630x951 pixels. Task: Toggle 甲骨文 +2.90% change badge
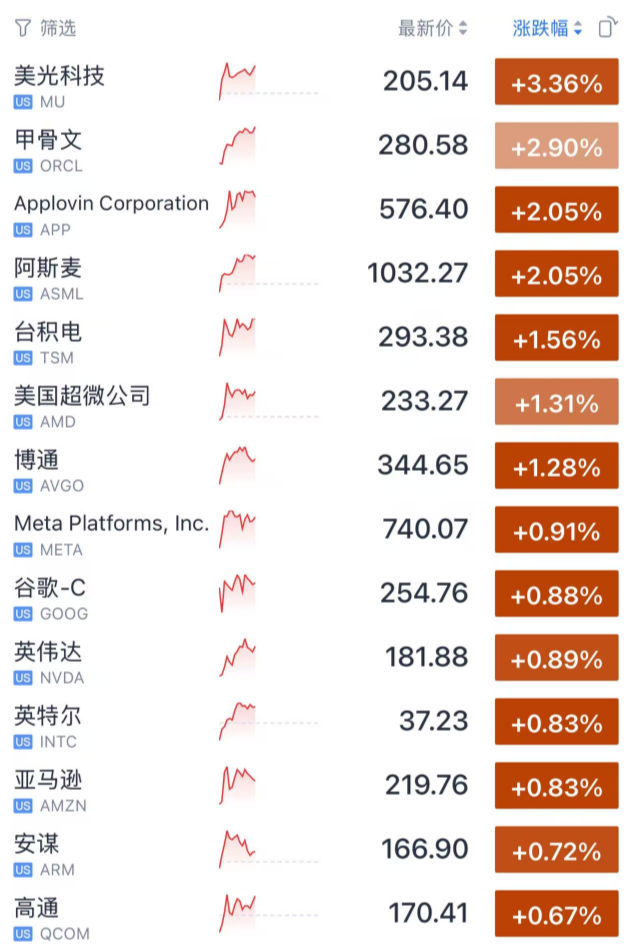tap(556, 147)
